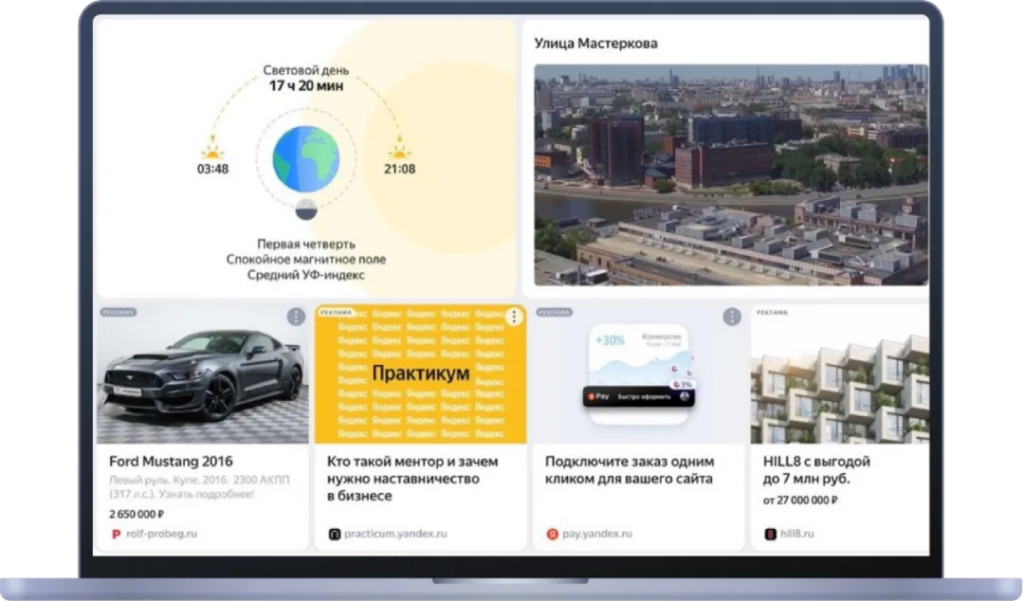Open 'HILL8 с выгодой до 7 млн руб.' link
Viewport: 1024px width, 601px height.
[816, 470]
